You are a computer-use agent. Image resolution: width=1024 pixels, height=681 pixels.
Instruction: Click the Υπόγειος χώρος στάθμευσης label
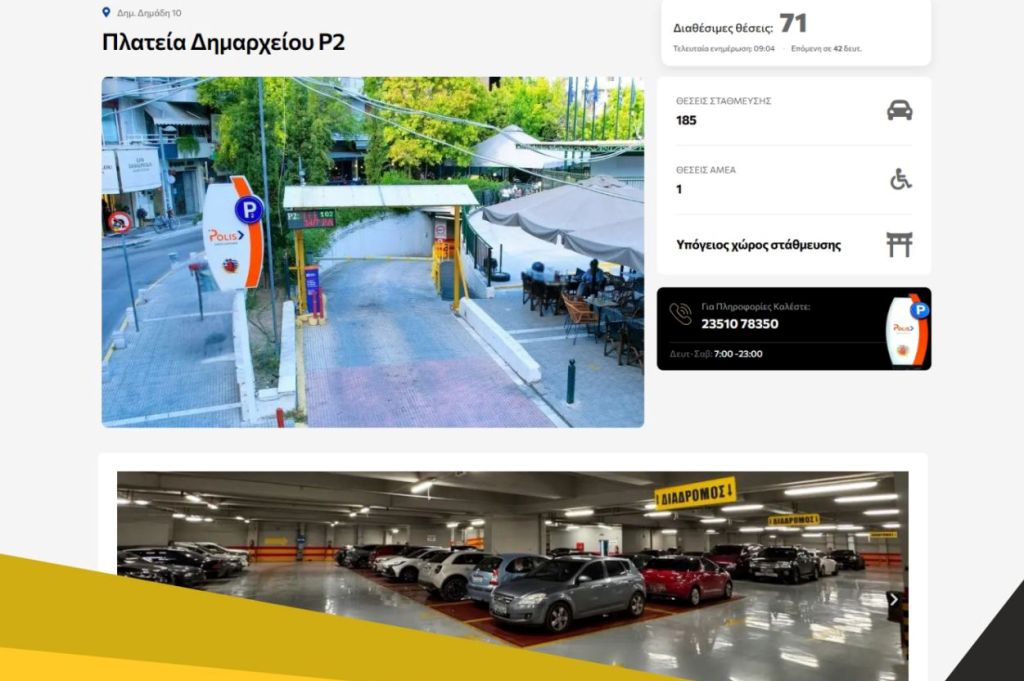[758, 245]
